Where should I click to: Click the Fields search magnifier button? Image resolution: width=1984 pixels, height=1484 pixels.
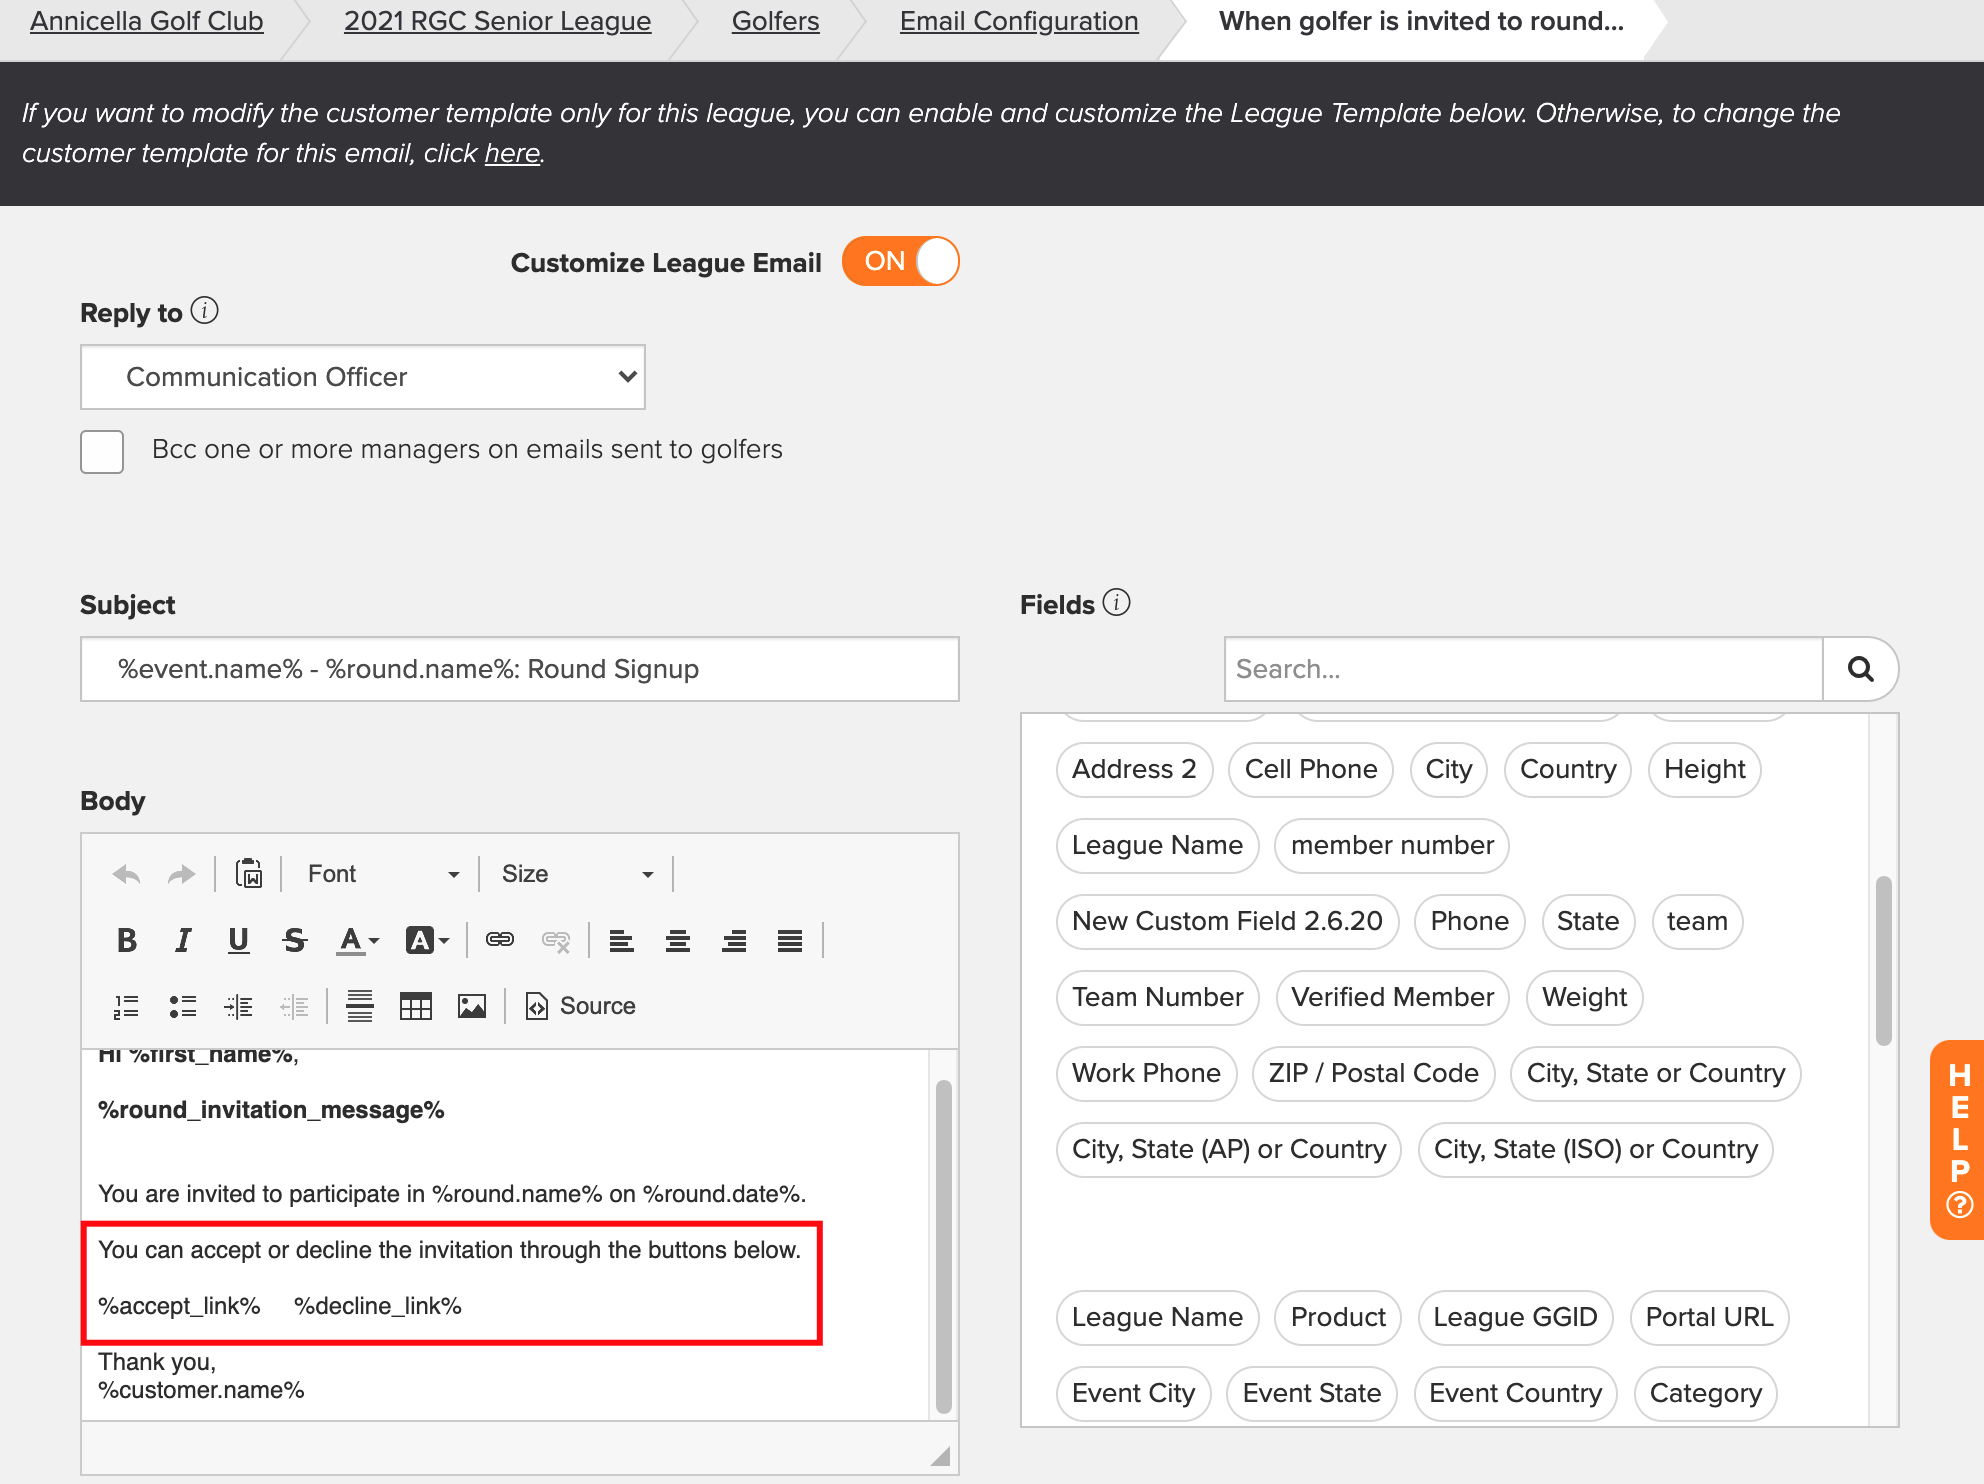1860,669
